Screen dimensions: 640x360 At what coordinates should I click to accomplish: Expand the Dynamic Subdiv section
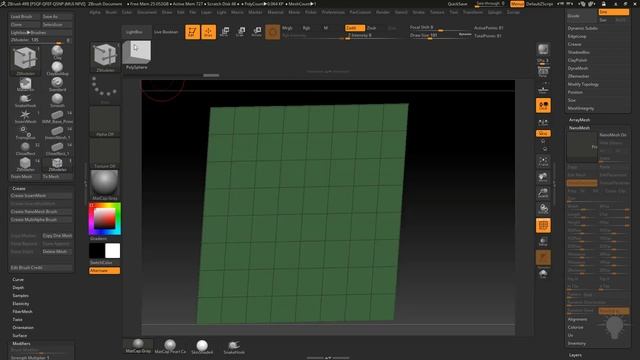[582, 28]
